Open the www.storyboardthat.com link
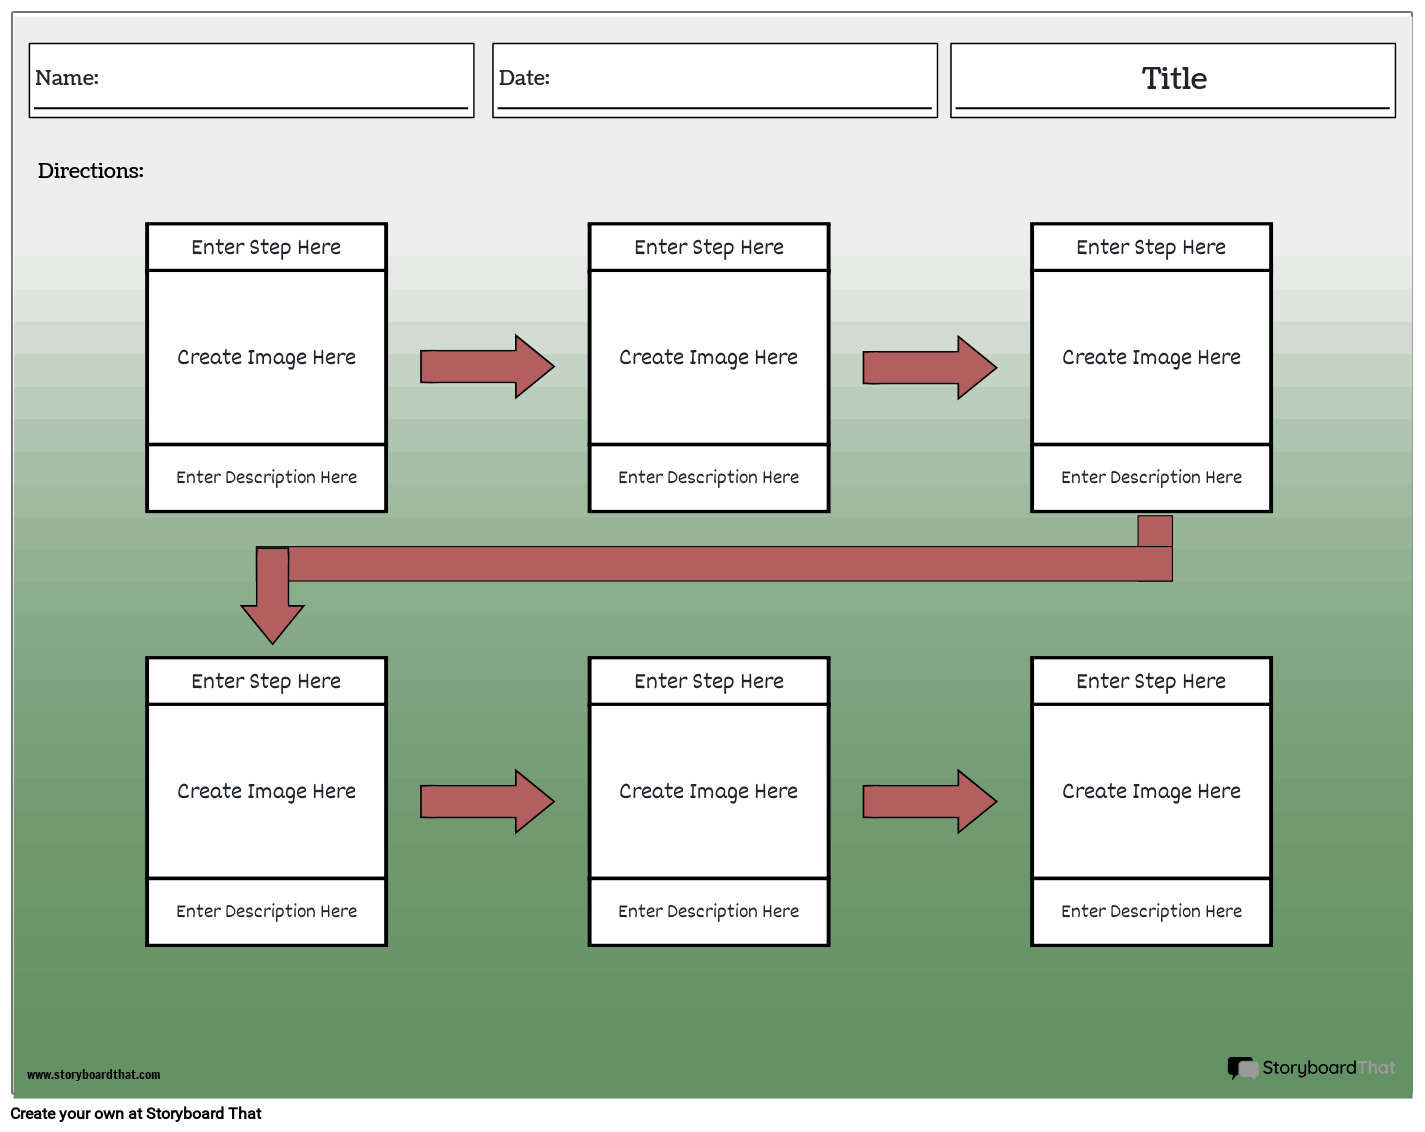 (x=93, y=1075)
